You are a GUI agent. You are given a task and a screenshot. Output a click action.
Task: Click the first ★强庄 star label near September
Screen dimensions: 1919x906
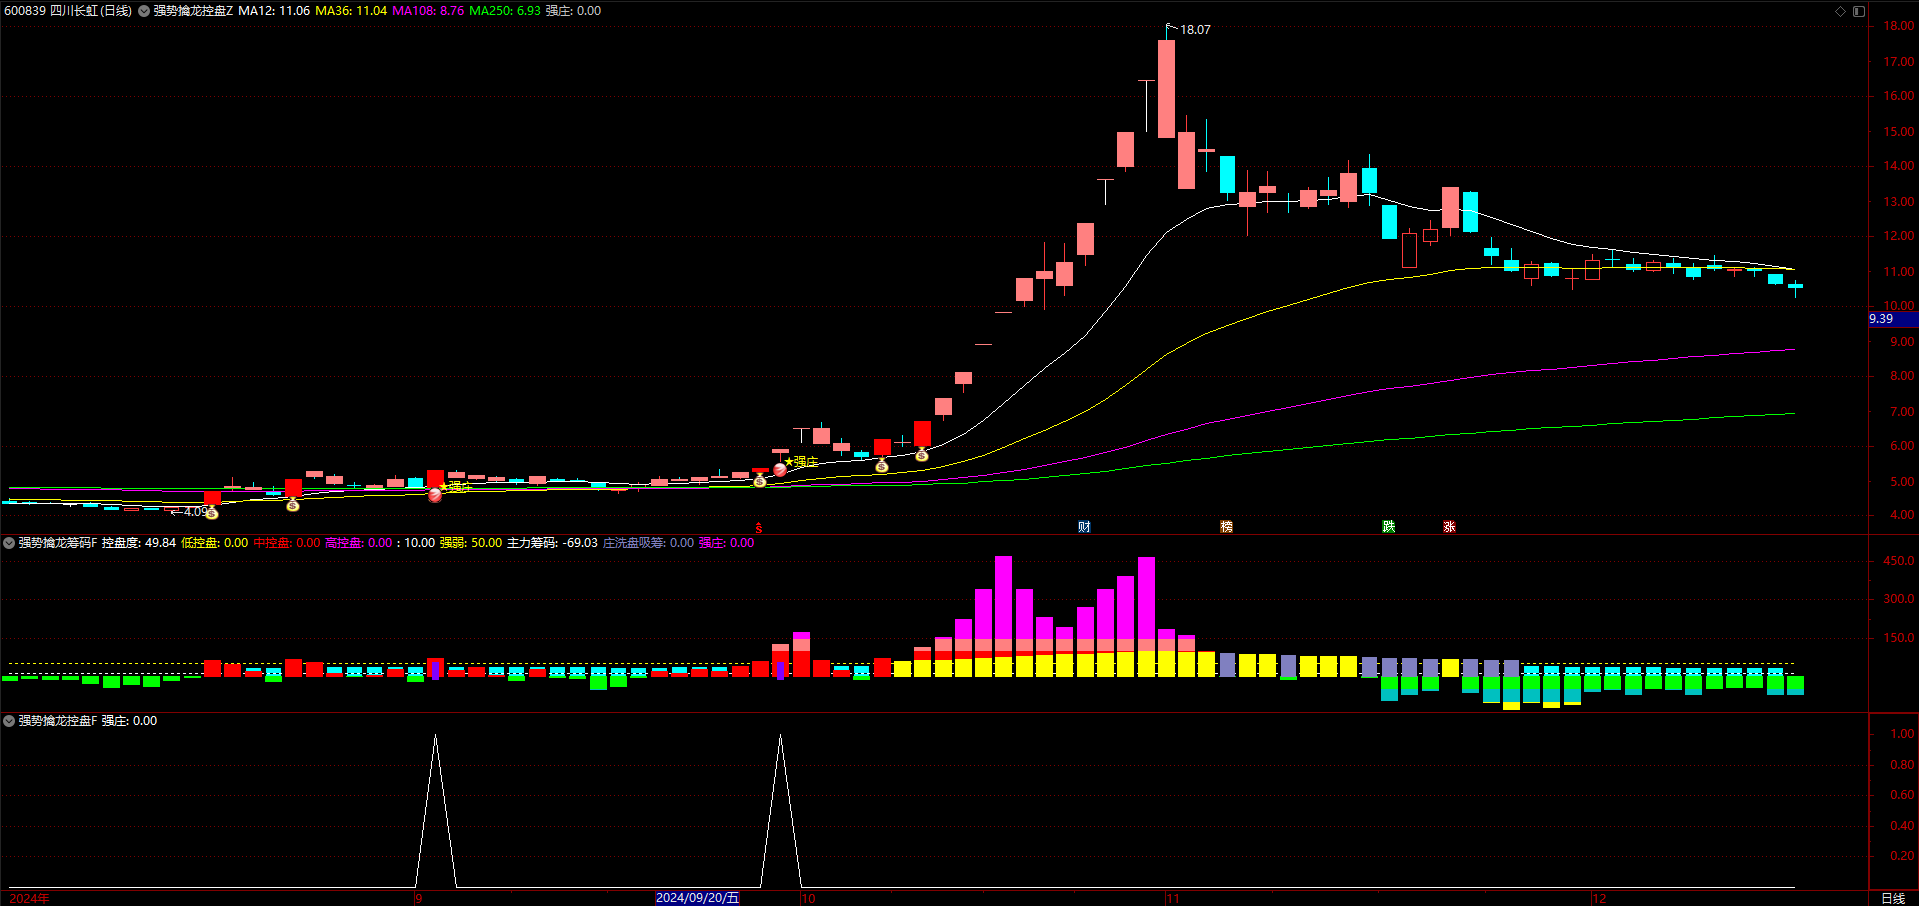(x=454, y=487)
